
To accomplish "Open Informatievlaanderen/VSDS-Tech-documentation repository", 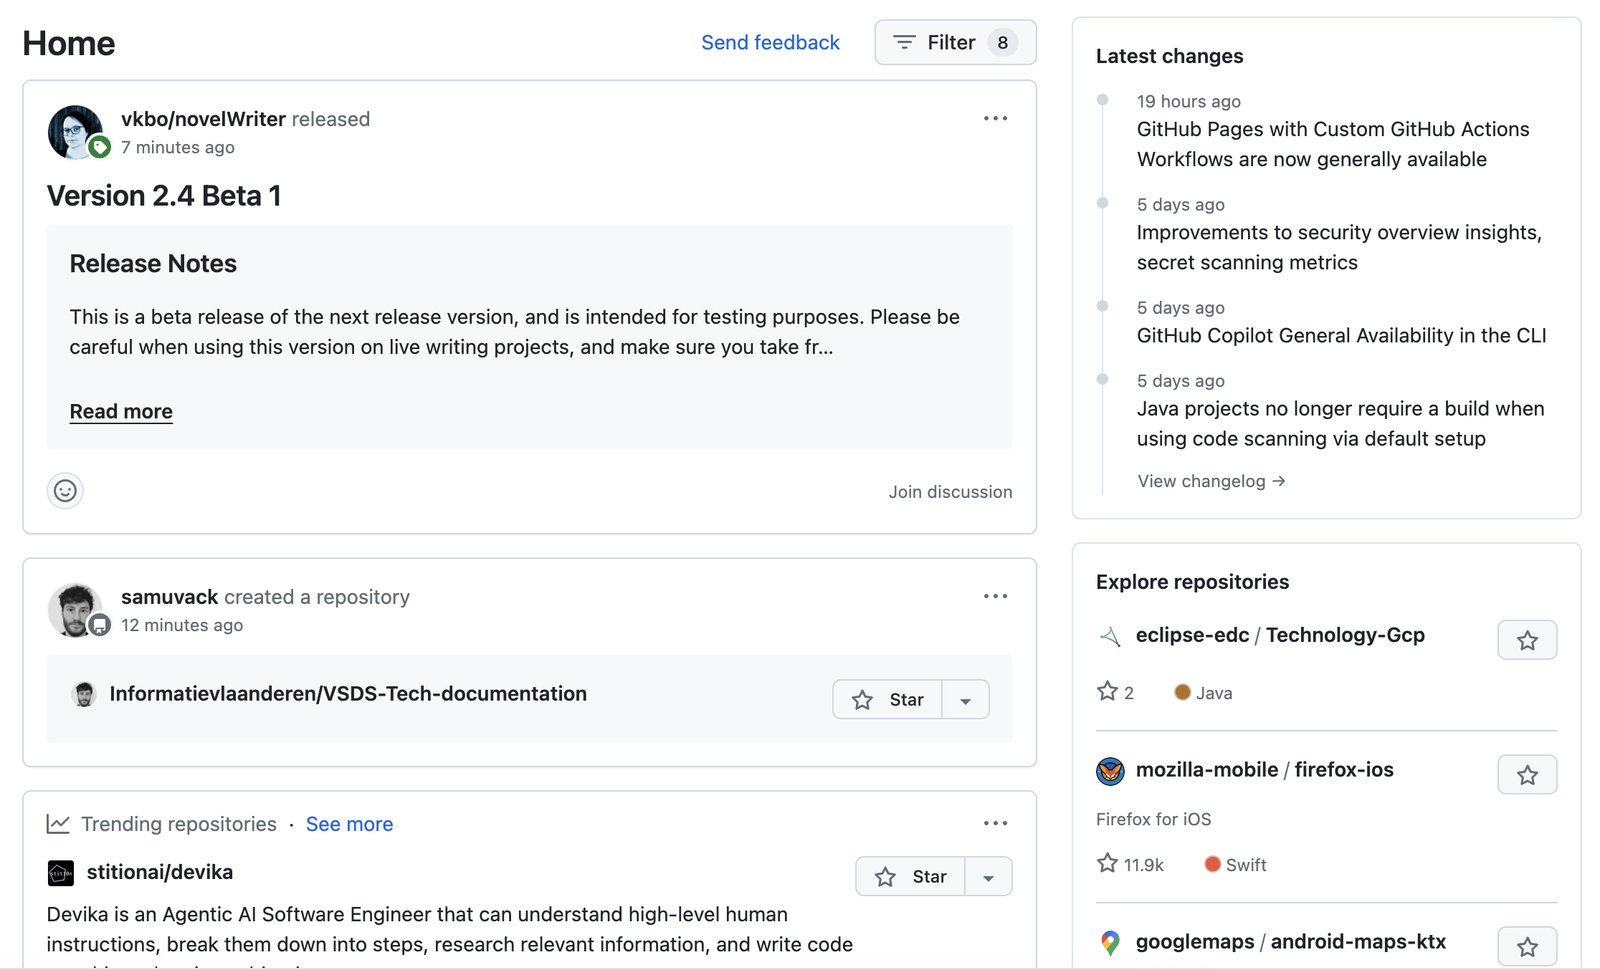I will click(348, 694).
